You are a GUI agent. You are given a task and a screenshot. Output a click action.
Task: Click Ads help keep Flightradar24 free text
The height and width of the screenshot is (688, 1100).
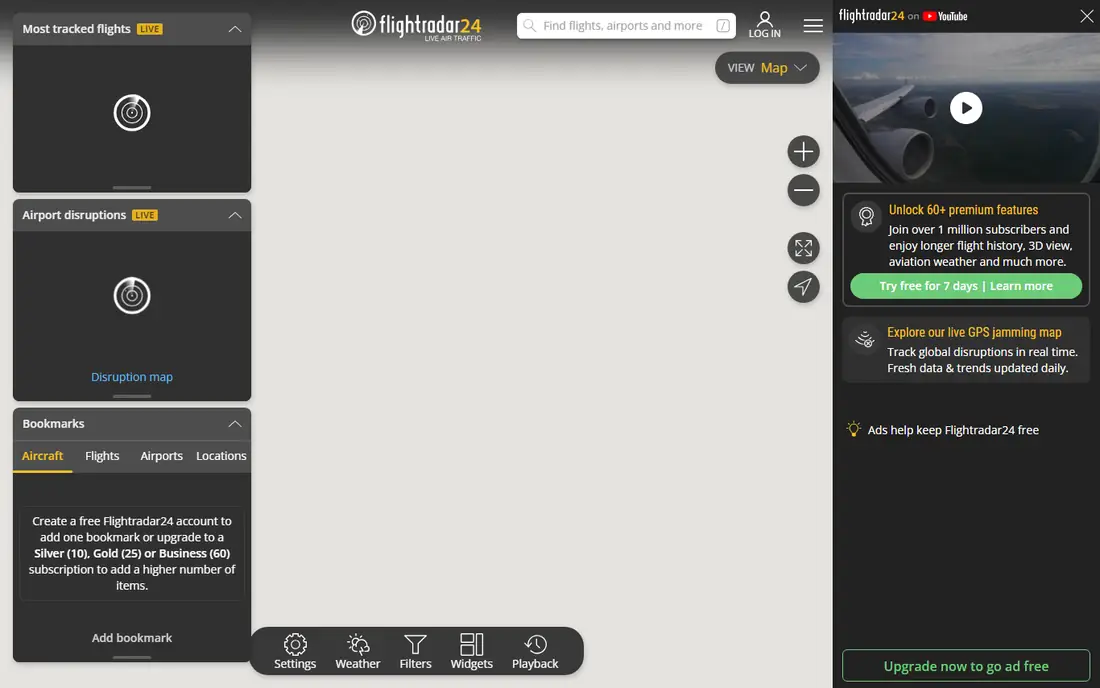pos(953,430)
